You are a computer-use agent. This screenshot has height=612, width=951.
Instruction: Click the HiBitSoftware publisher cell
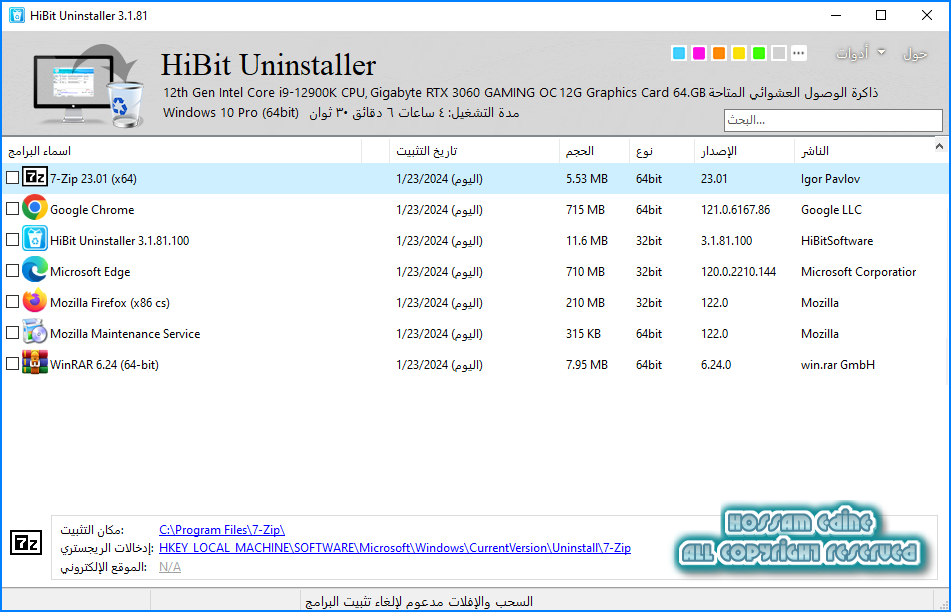click(x=837, y=241)
